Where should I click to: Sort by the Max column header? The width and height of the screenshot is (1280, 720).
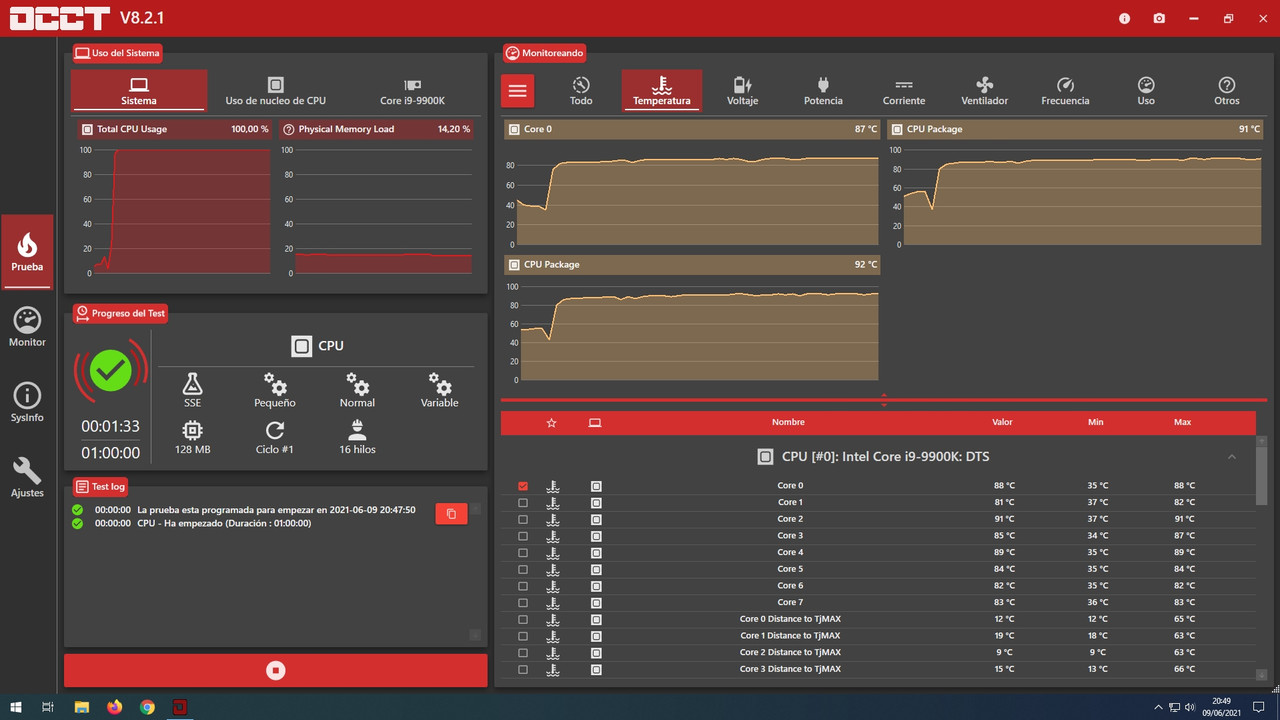point(1183,423)
